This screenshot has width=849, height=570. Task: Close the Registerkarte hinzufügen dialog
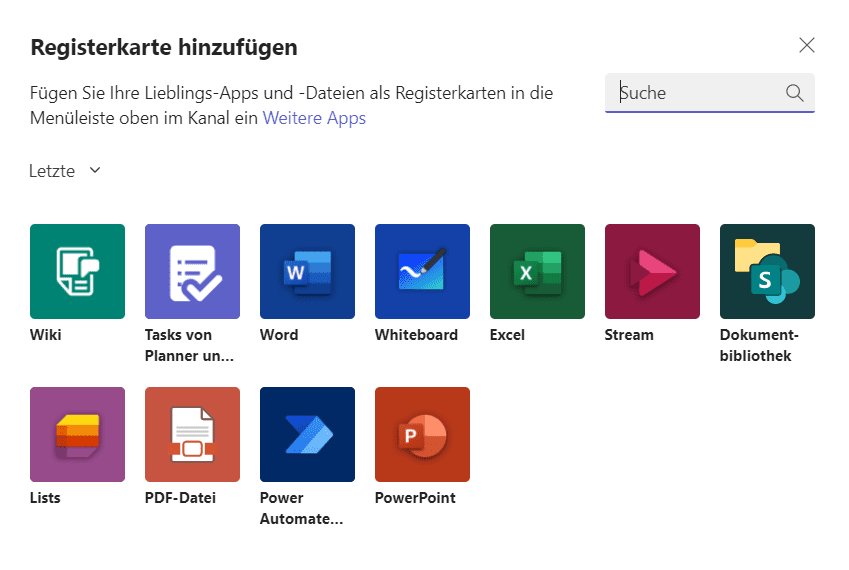(x=807, y=45)
